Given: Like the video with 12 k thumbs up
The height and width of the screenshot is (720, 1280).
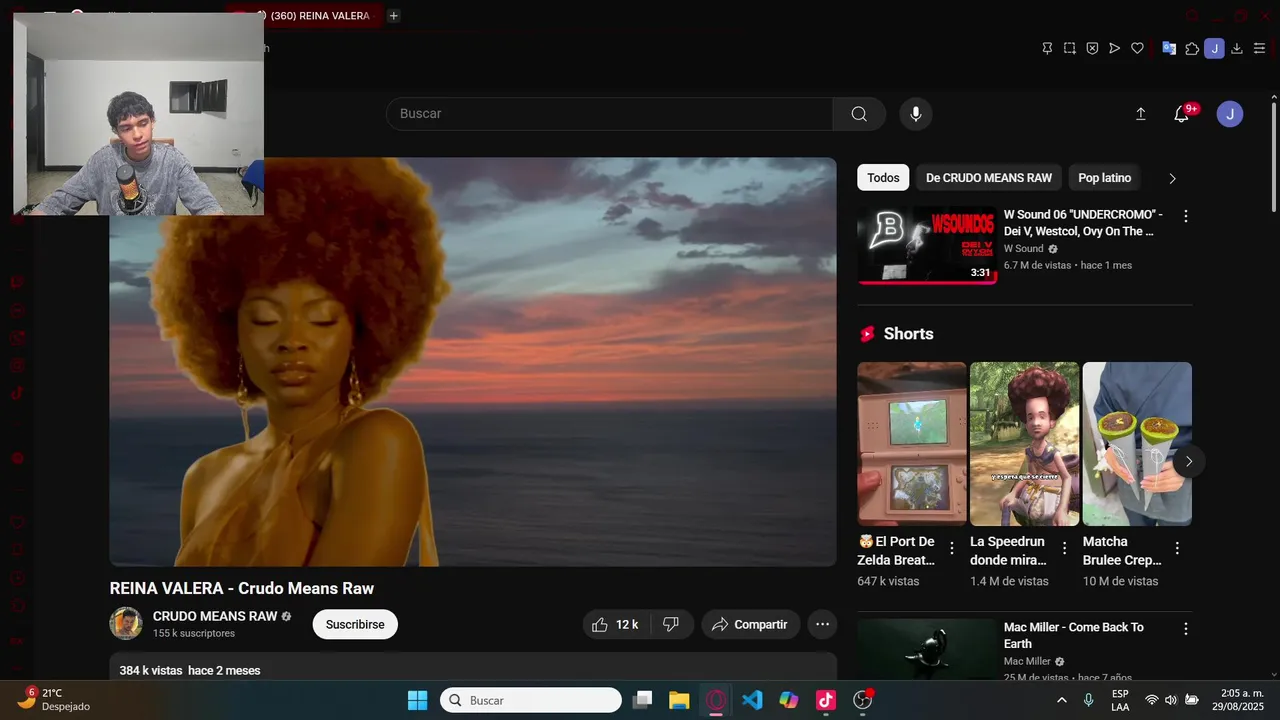Looking at the screenshot, I should click(x=615, y=624).
